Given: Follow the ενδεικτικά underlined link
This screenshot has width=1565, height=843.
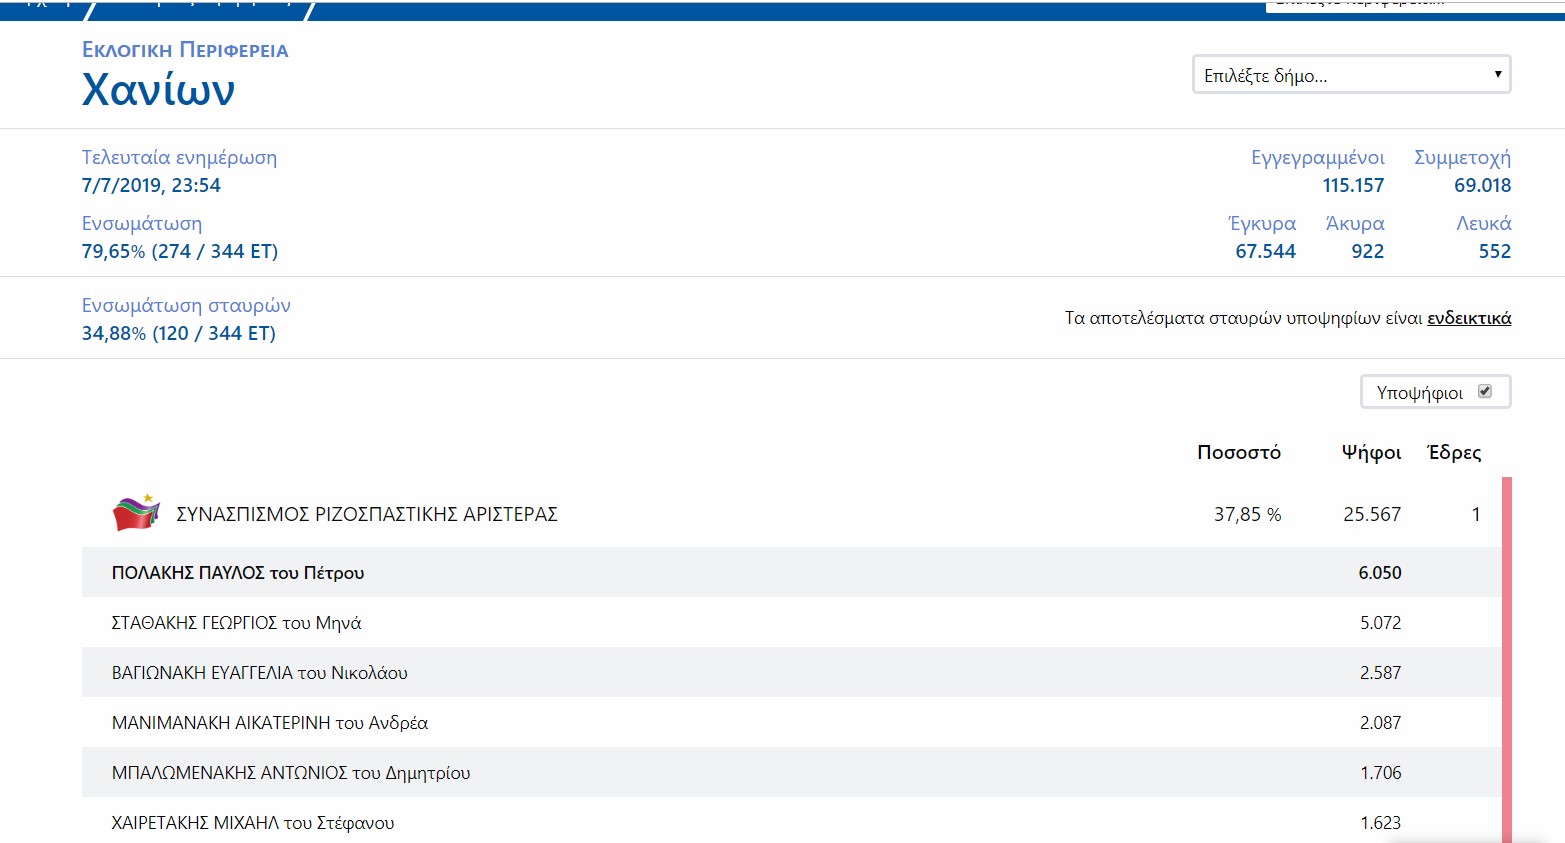Looking at the screenshot, I should (x=1468, y=318).
